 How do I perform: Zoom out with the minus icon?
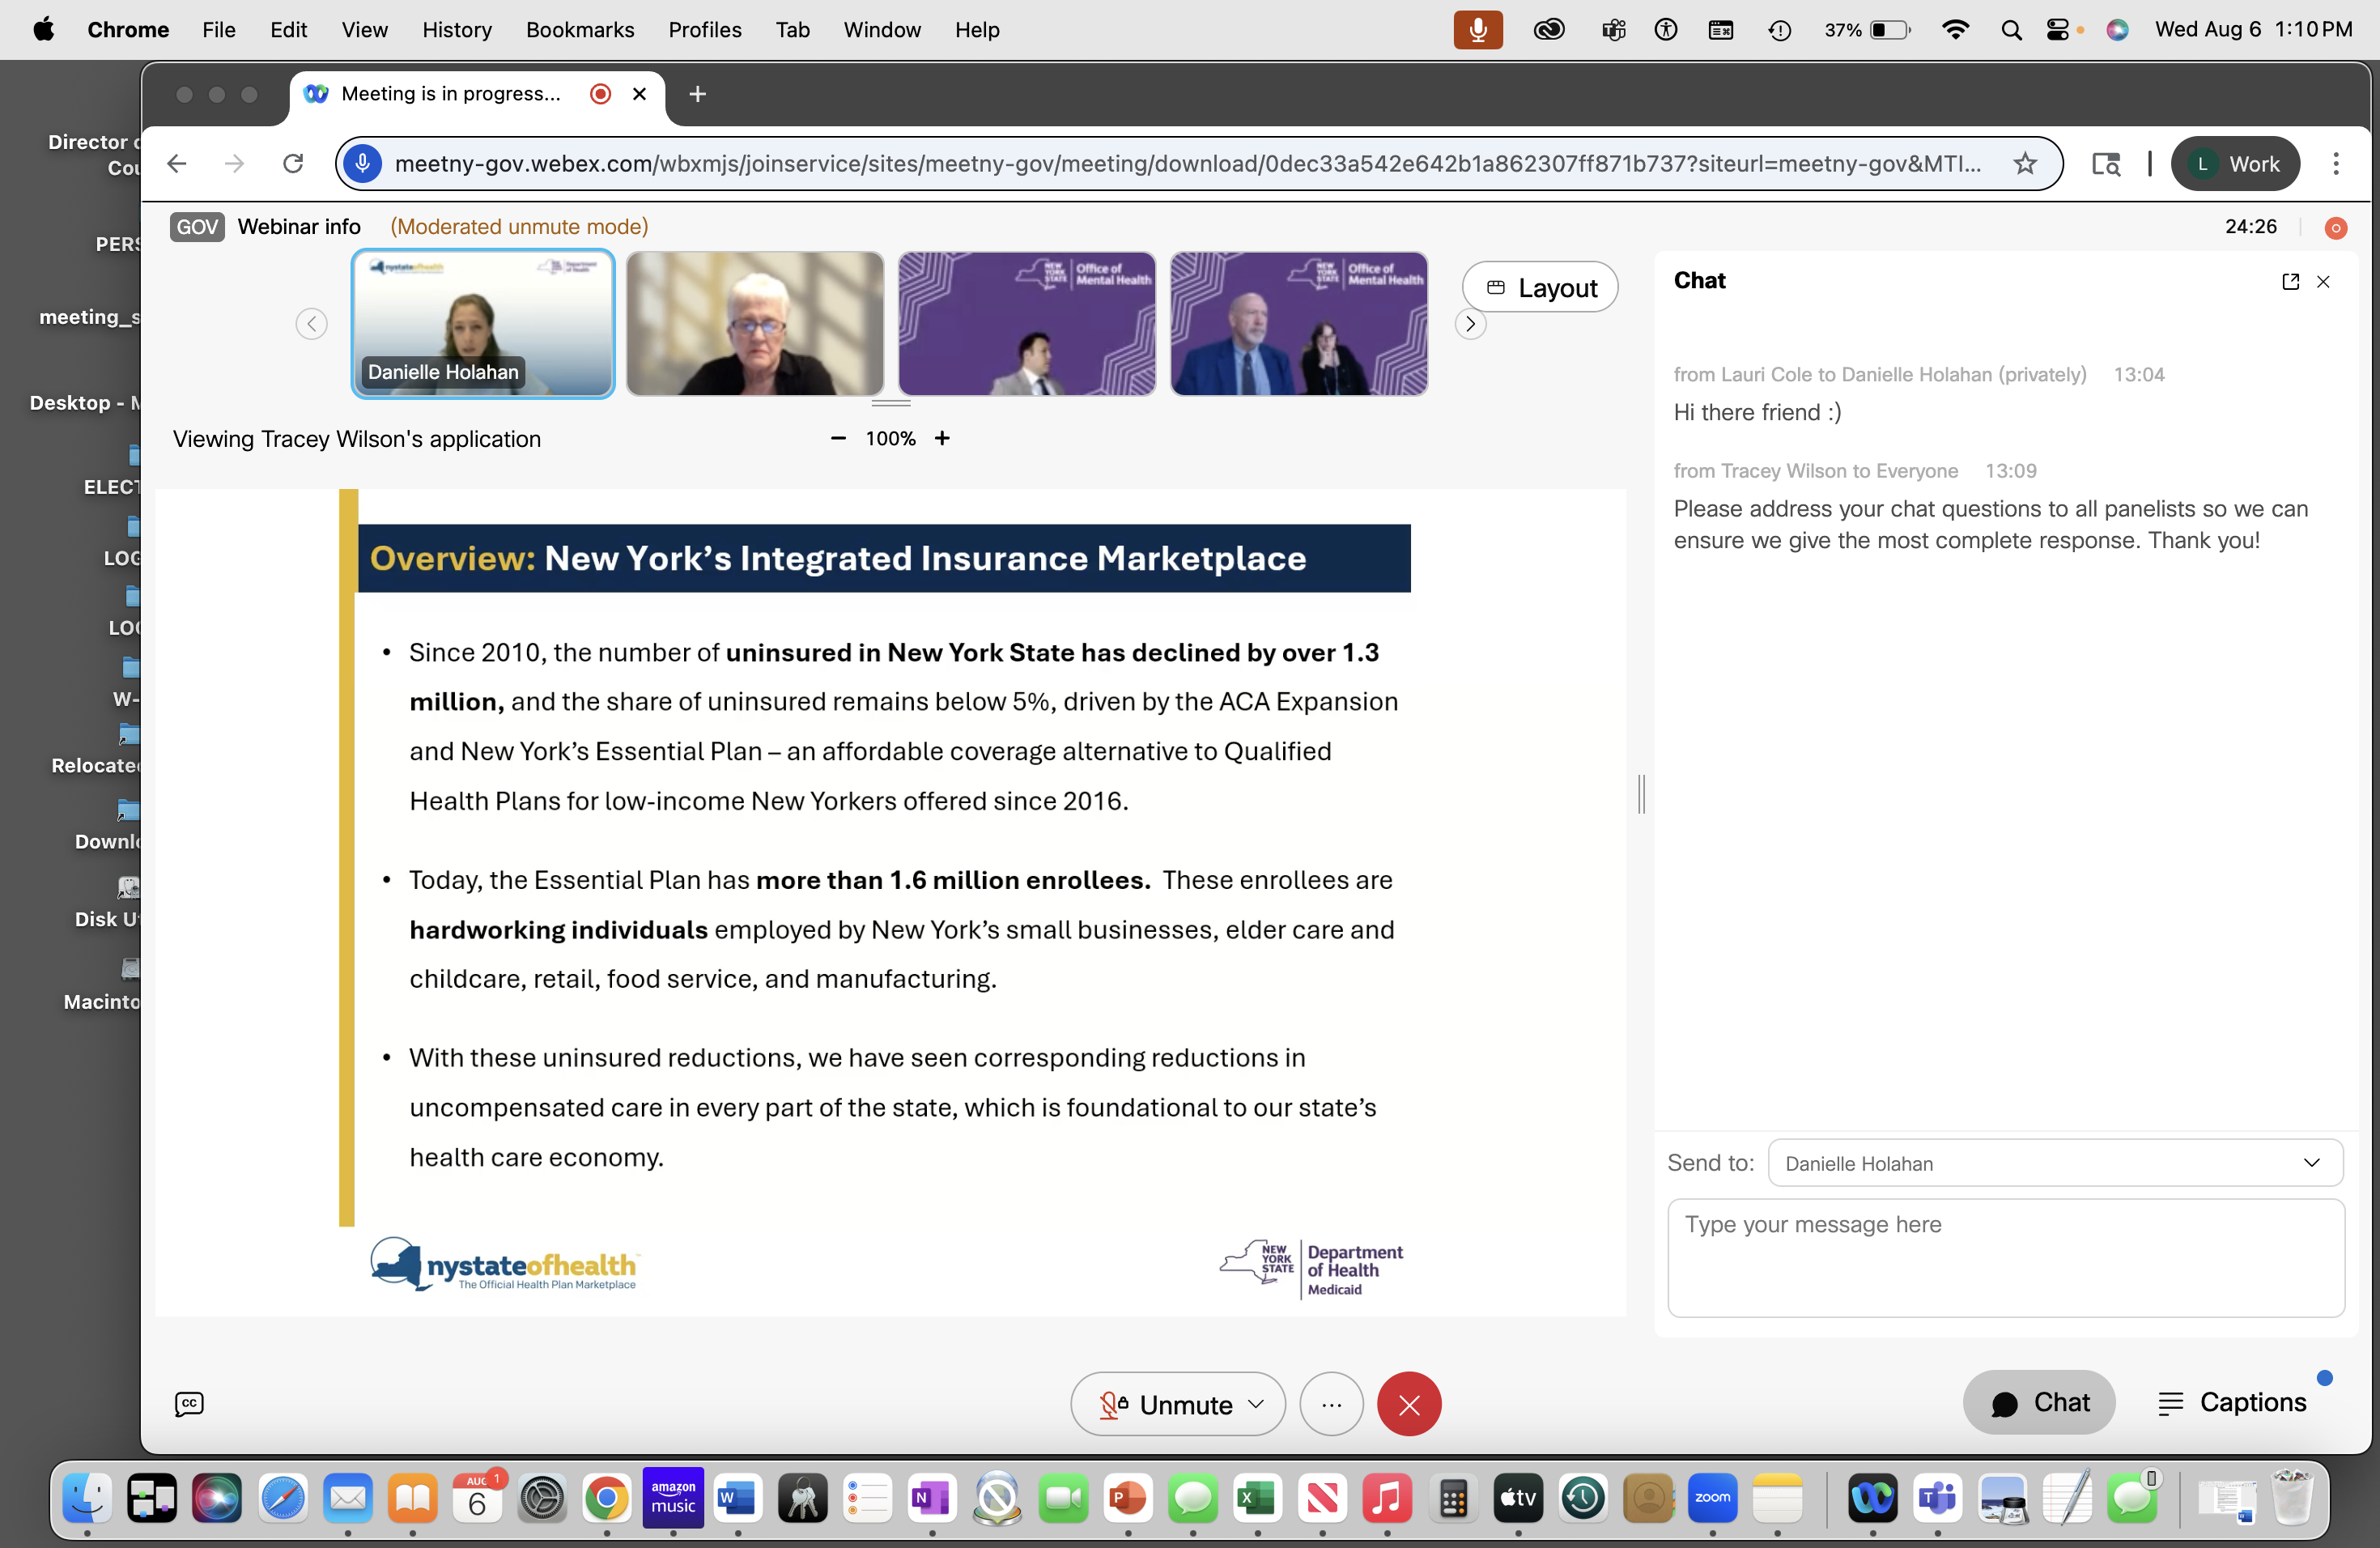[838, 438]
